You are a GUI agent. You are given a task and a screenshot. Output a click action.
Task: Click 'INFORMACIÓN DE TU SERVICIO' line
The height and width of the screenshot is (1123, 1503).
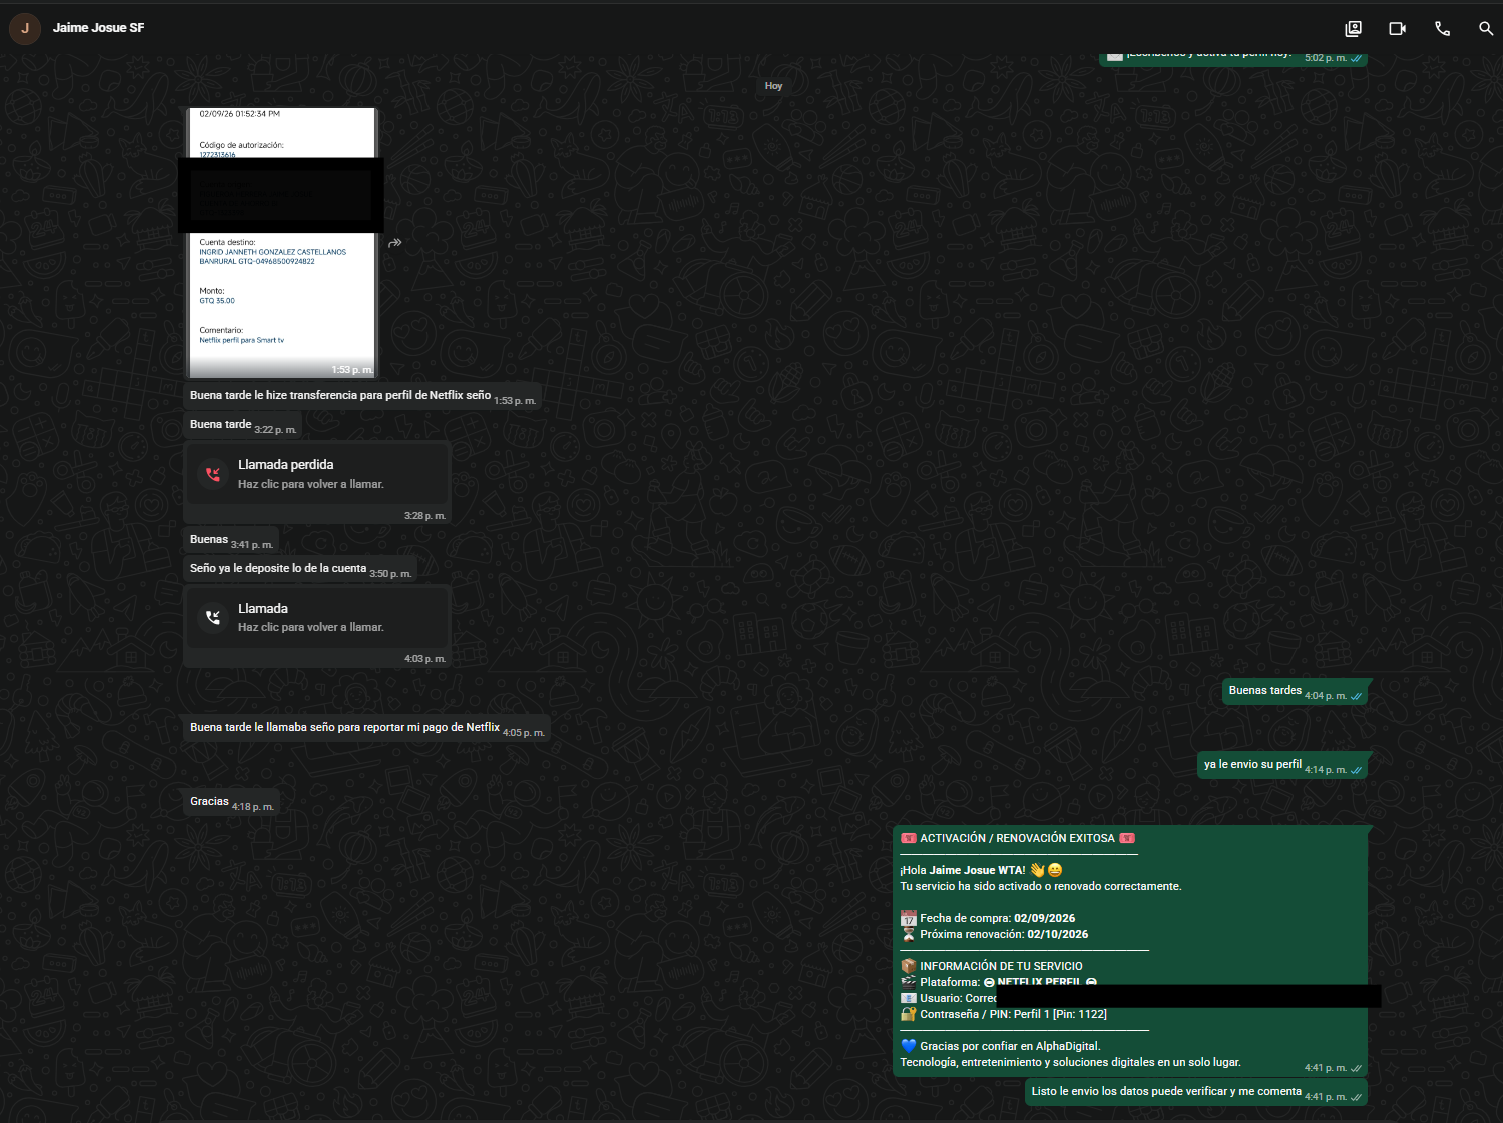992,966
